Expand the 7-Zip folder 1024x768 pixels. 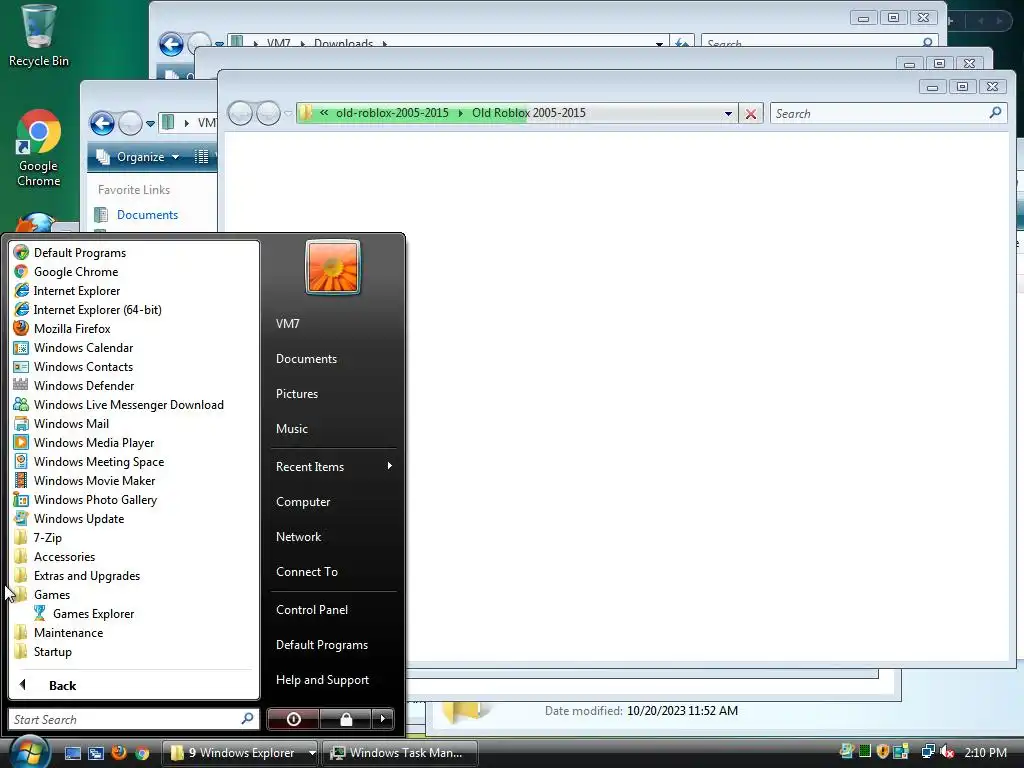click(47, 537)
